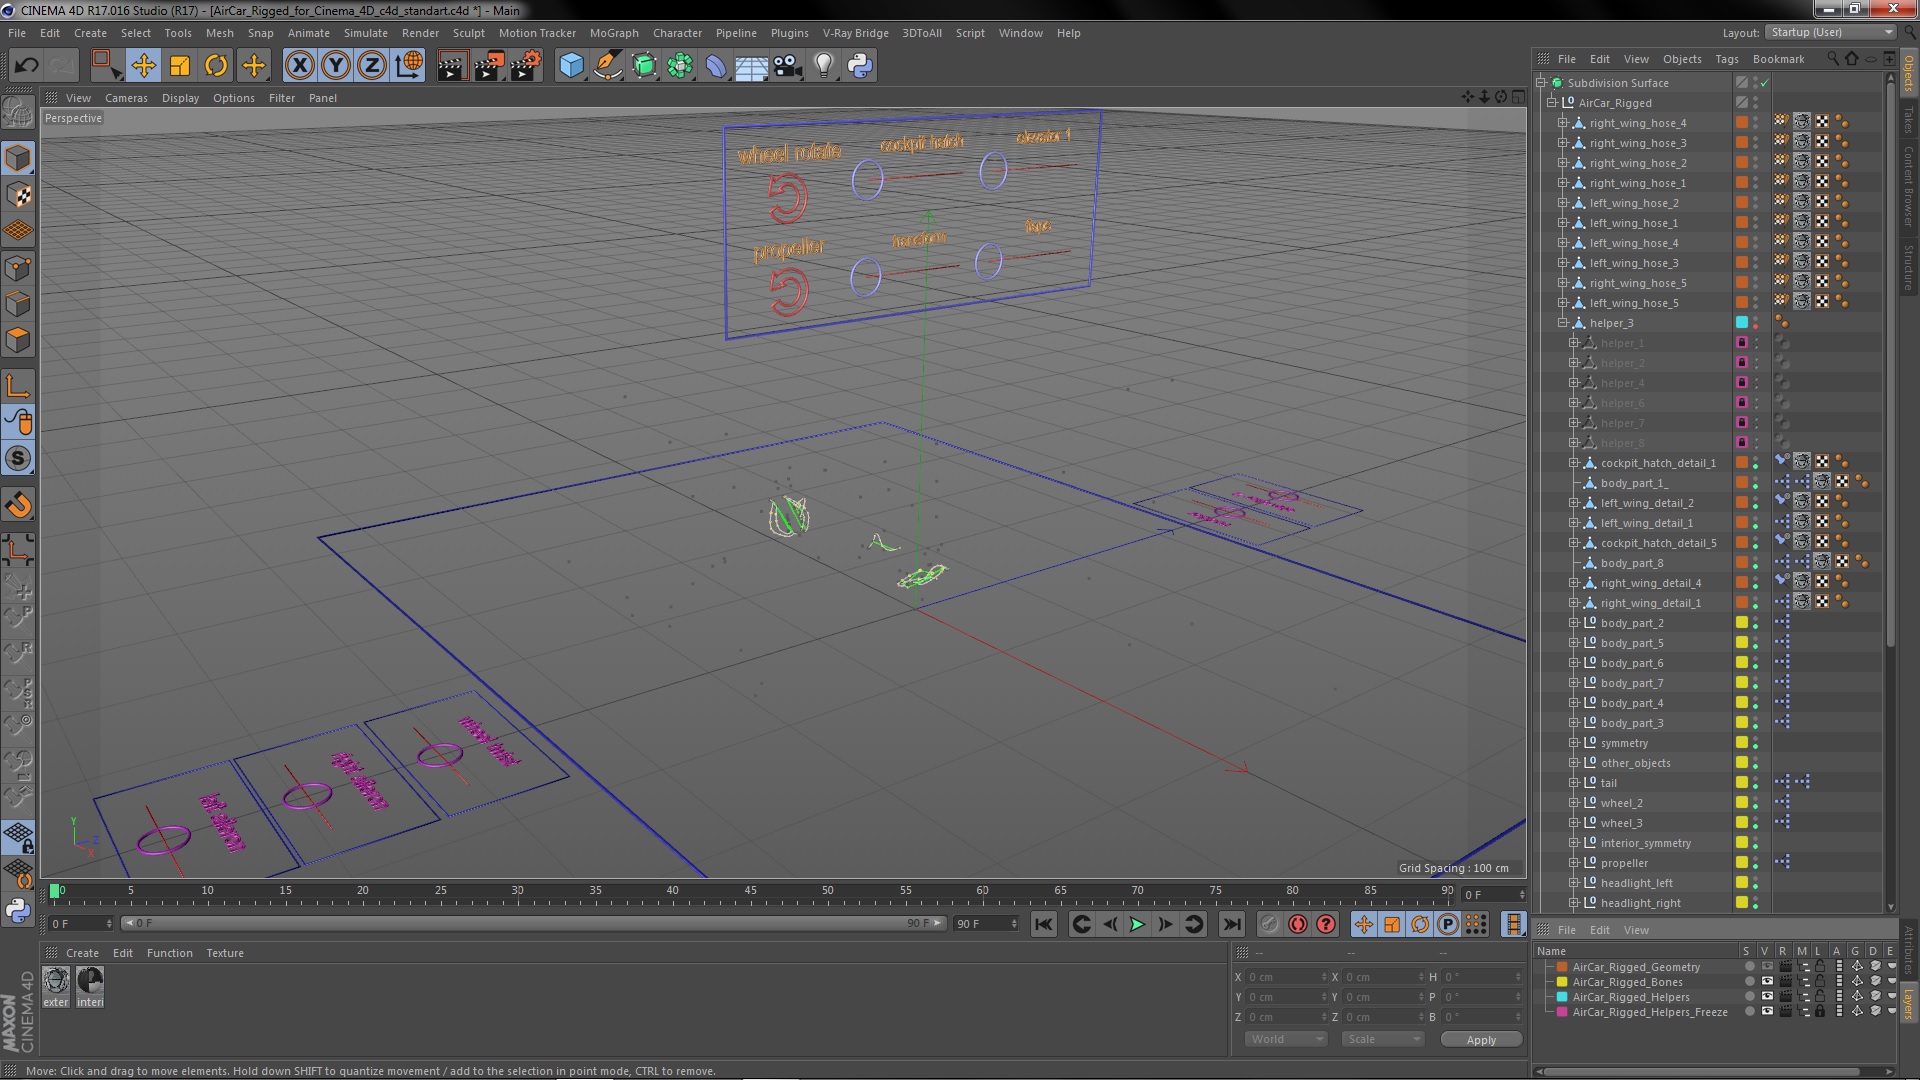The height and width of the screenshot is (1080, 1920).
Task: Click the Goto Next Frame button
Action: coord(1165,924)
